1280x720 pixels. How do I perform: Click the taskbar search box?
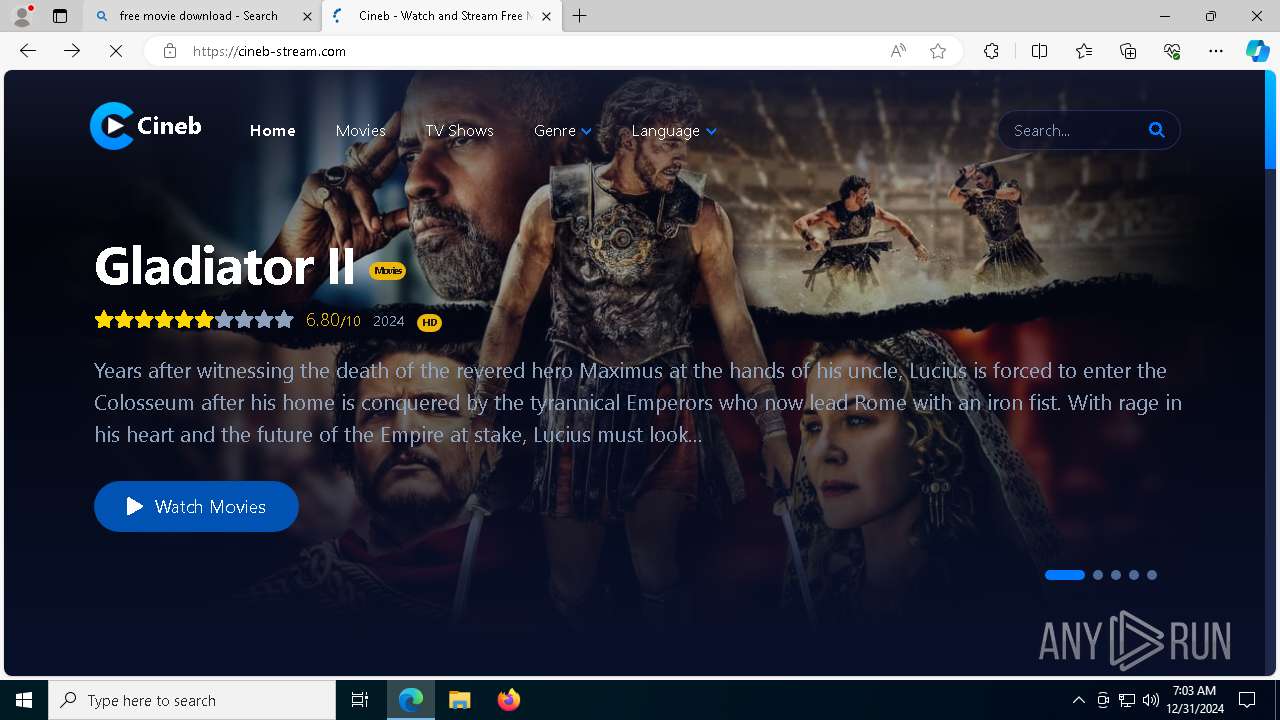click(192, 700)
